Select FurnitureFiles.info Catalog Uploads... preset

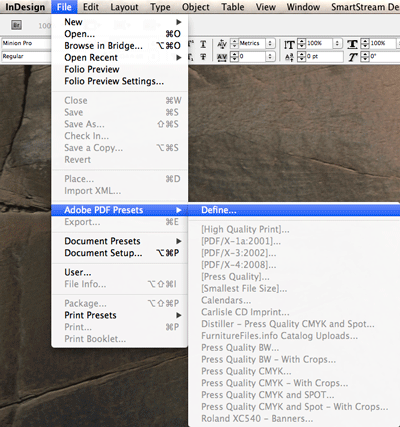click(x=294, y=336)
